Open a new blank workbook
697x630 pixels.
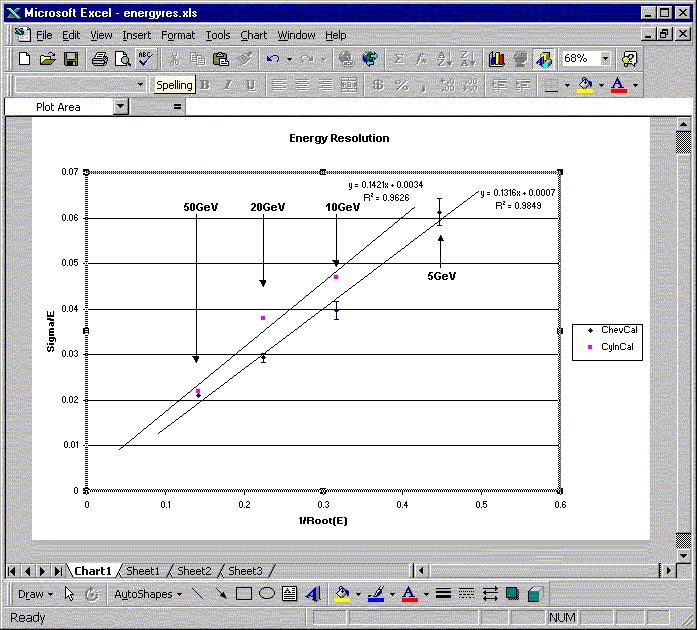[x=25, y=59]
